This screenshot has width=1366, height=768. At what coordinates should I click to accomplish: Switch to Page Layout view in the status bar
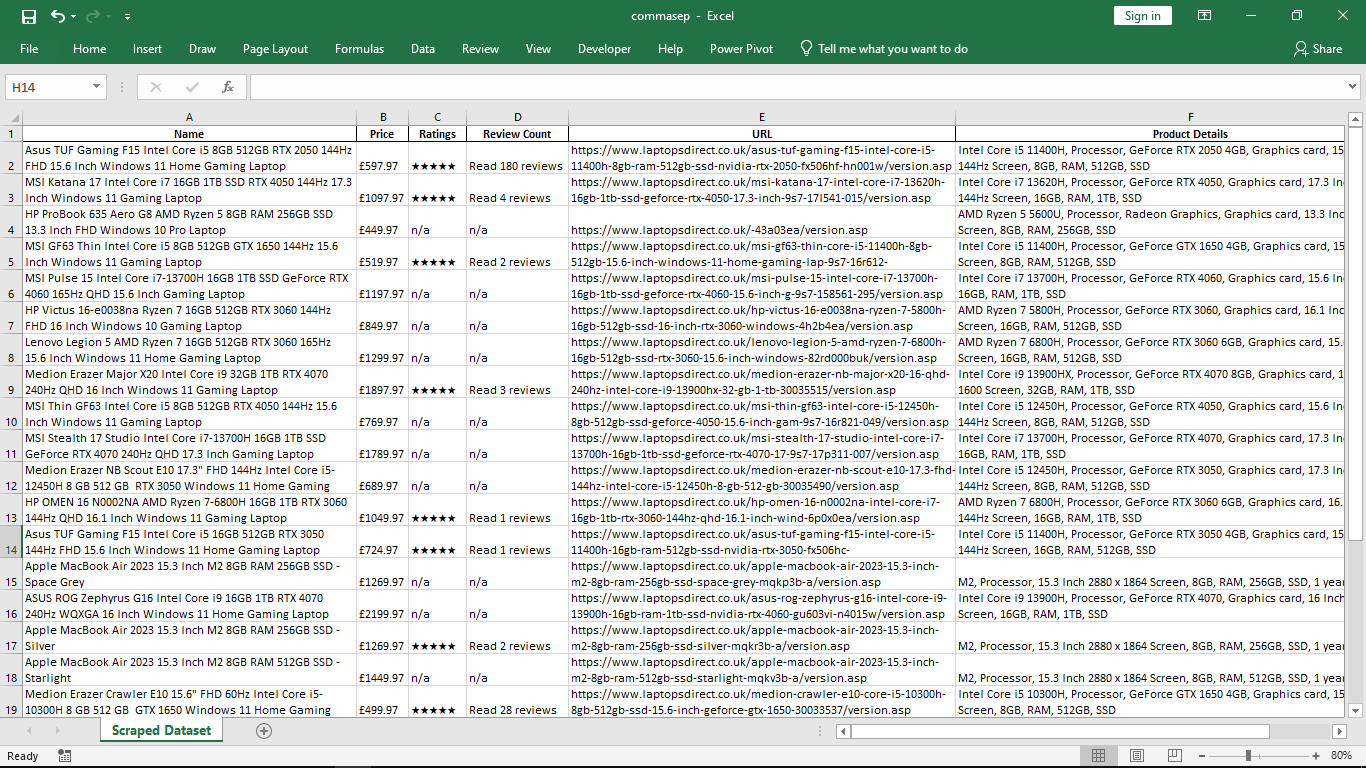point(1136,756)
